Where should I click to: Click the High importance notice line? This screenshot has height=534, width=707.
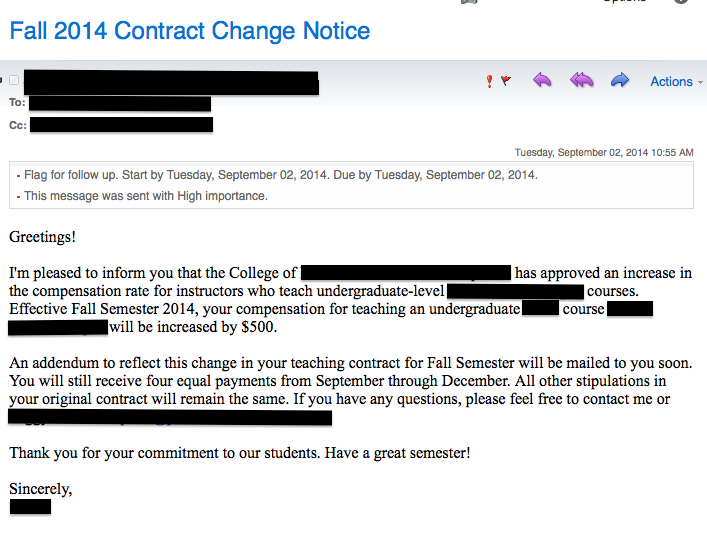142,196
